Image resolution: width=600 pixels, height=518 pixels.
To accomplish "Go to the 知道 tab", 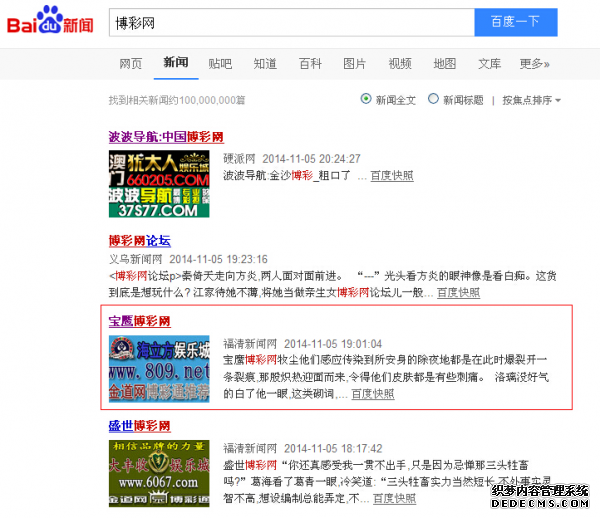I will [x=265, y=64].
